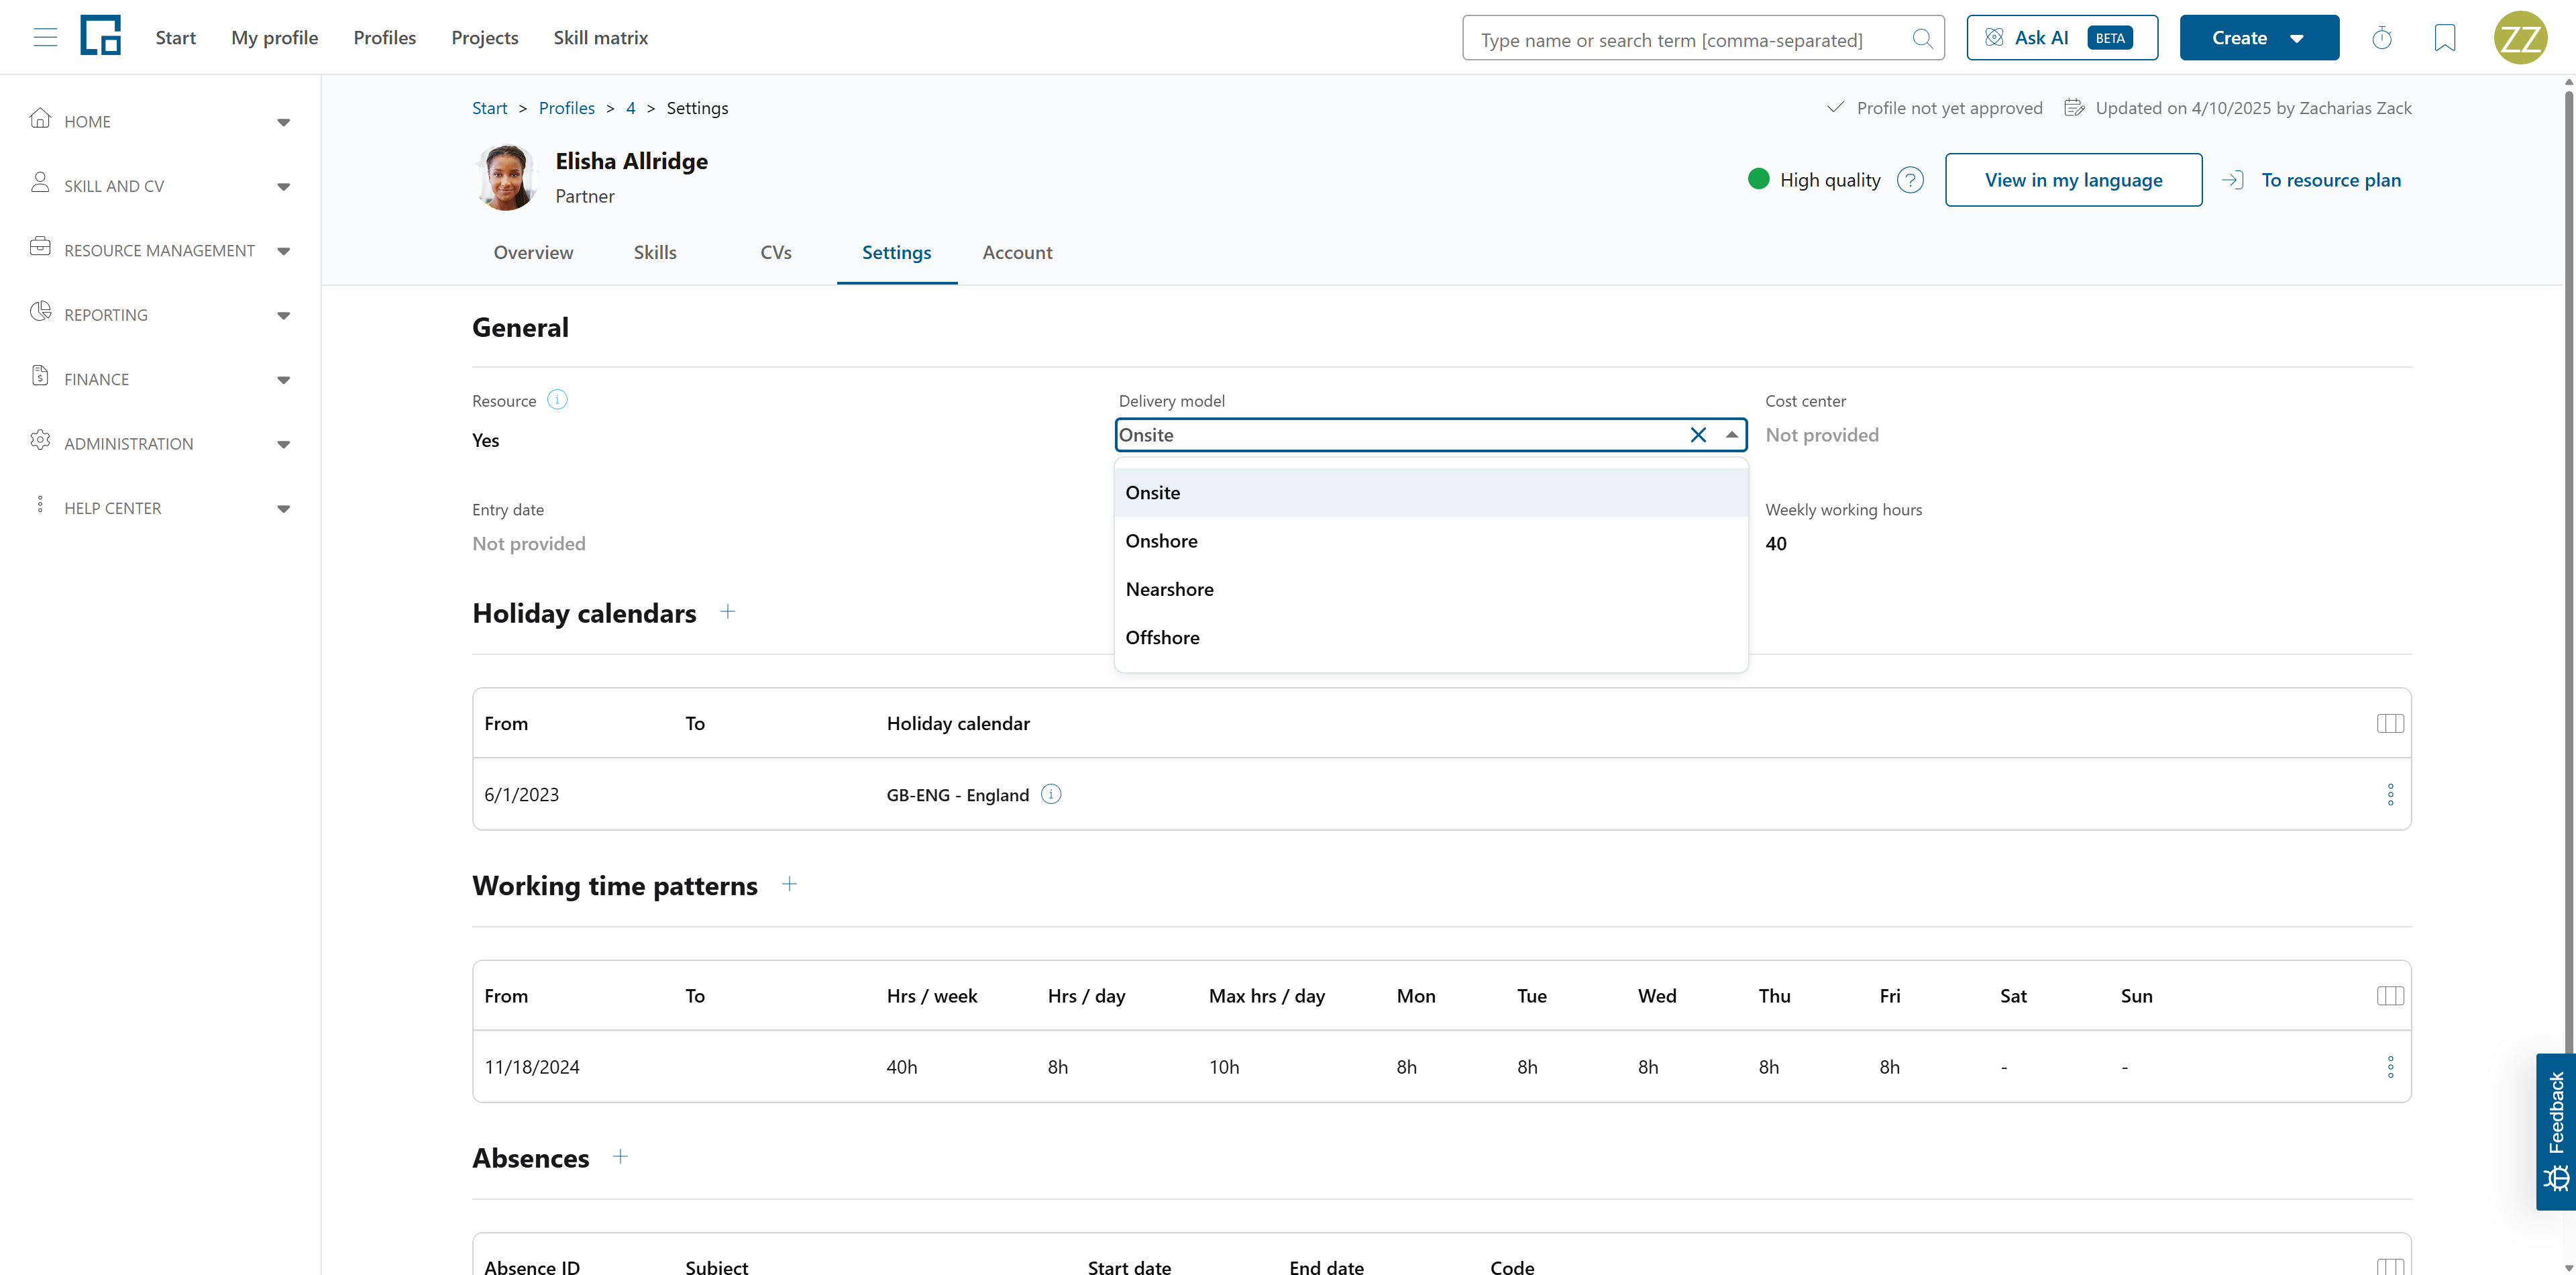Image resolution: width=2576 pixels, height=1275 pixels.
Task: Open row actions for 11/18/2024 pattern
Action: pos(2391,1067)
